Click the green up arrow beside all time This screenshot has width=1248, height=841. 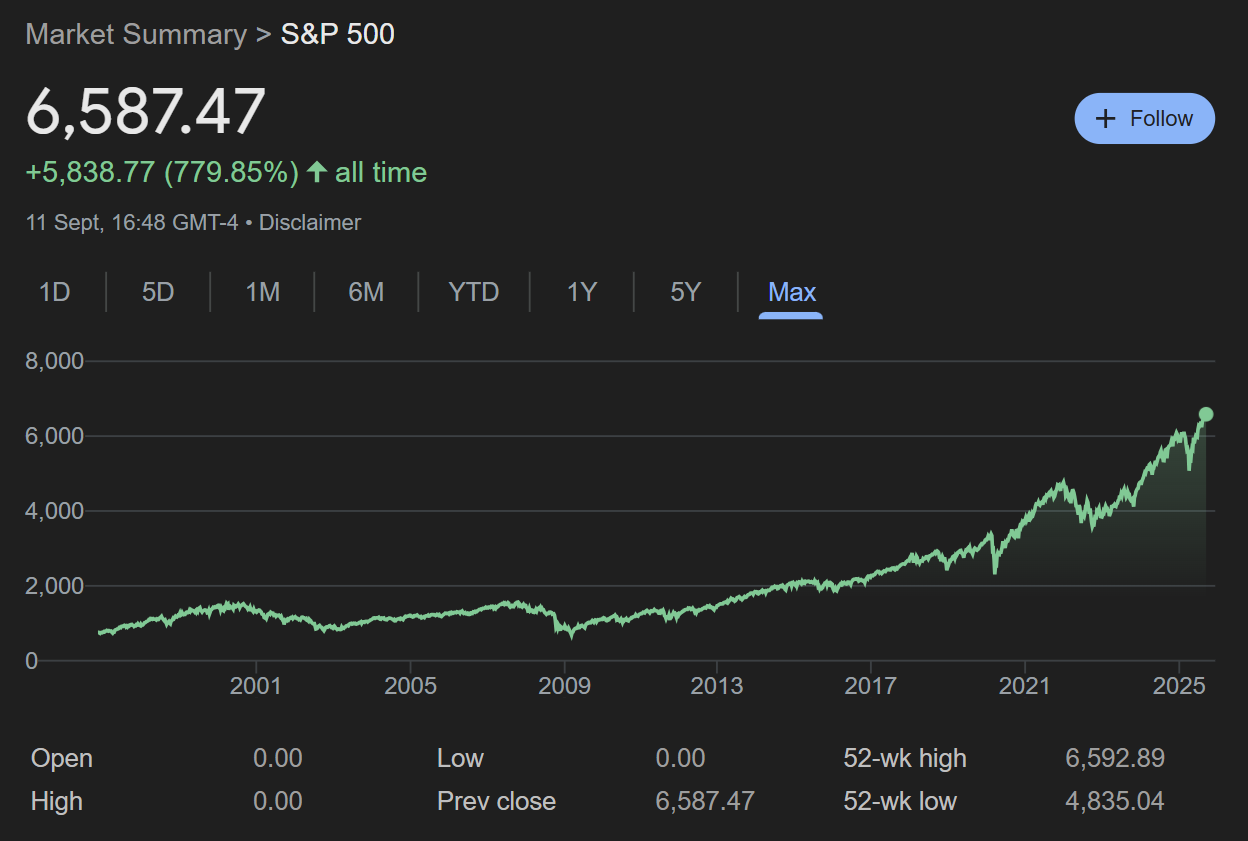(317, 172)
